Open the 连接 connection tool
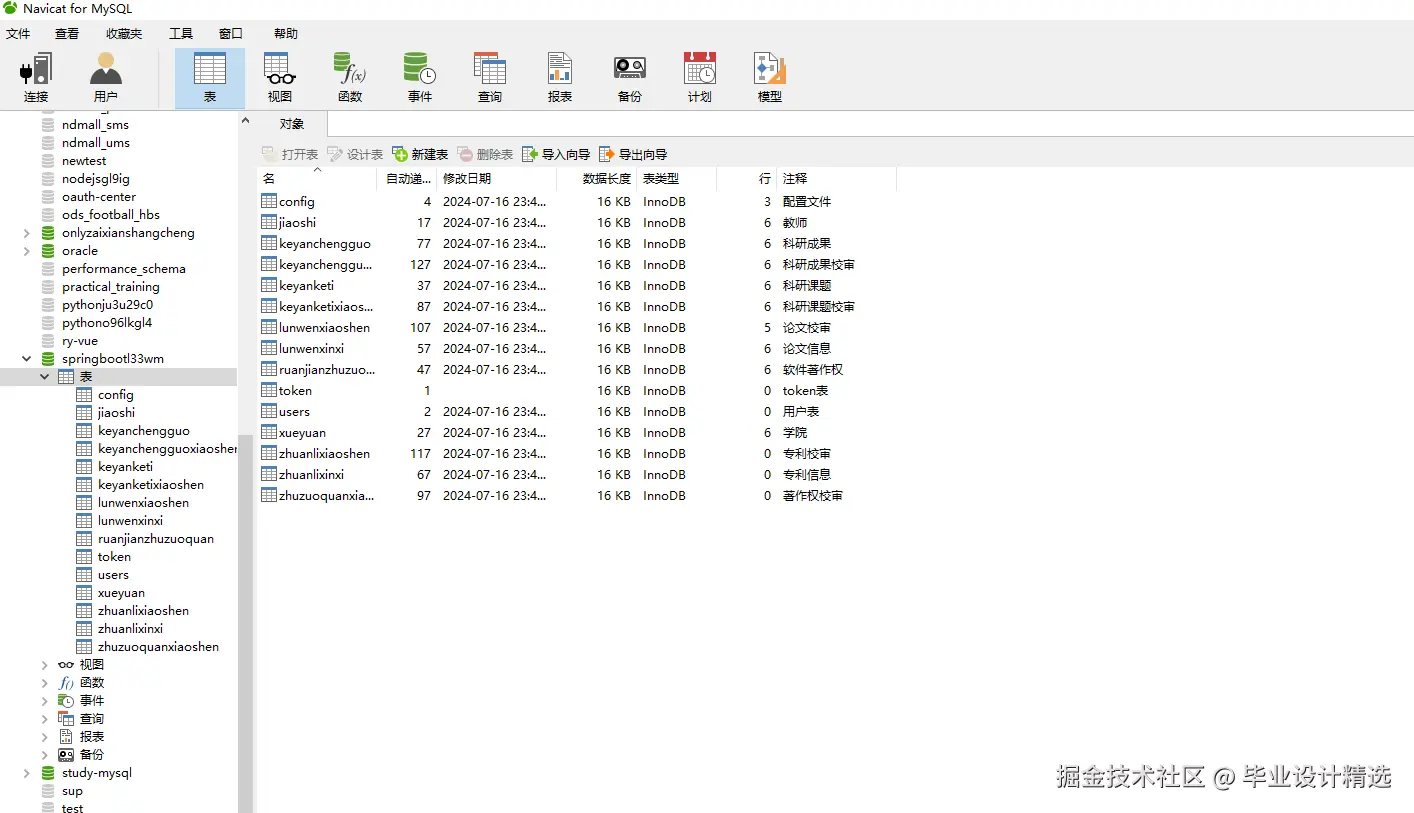The image size is (1414, 813). [x=36, y=78]
